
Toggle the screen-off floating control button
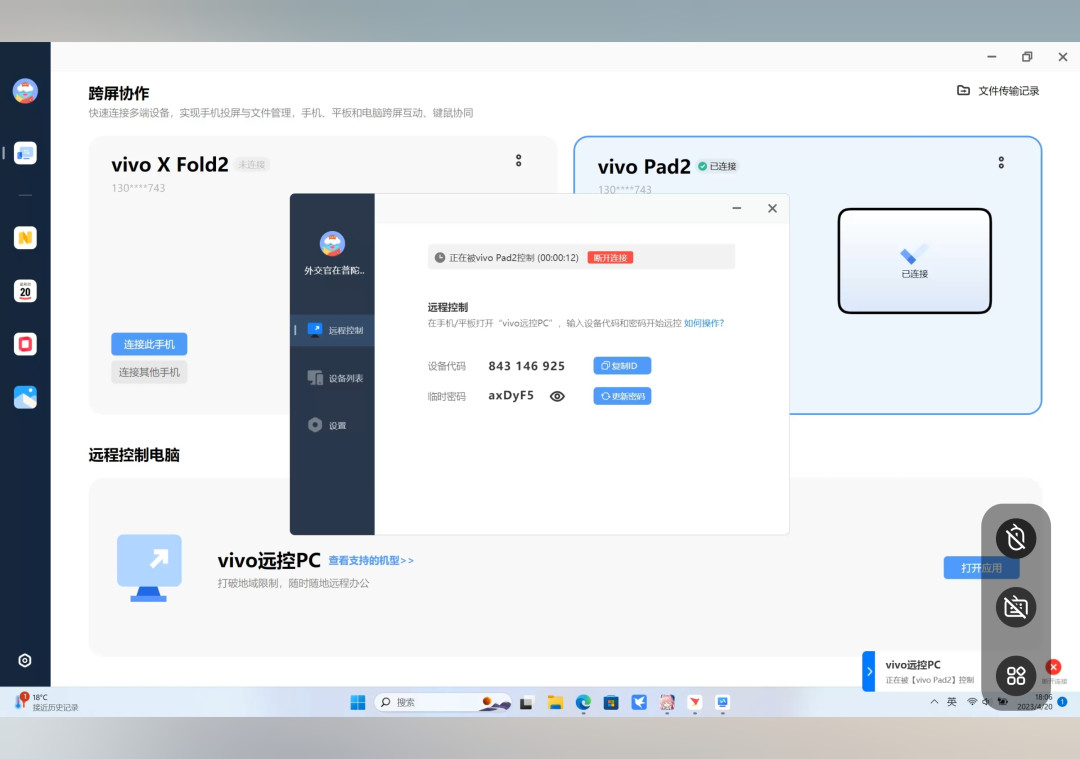1016,607
